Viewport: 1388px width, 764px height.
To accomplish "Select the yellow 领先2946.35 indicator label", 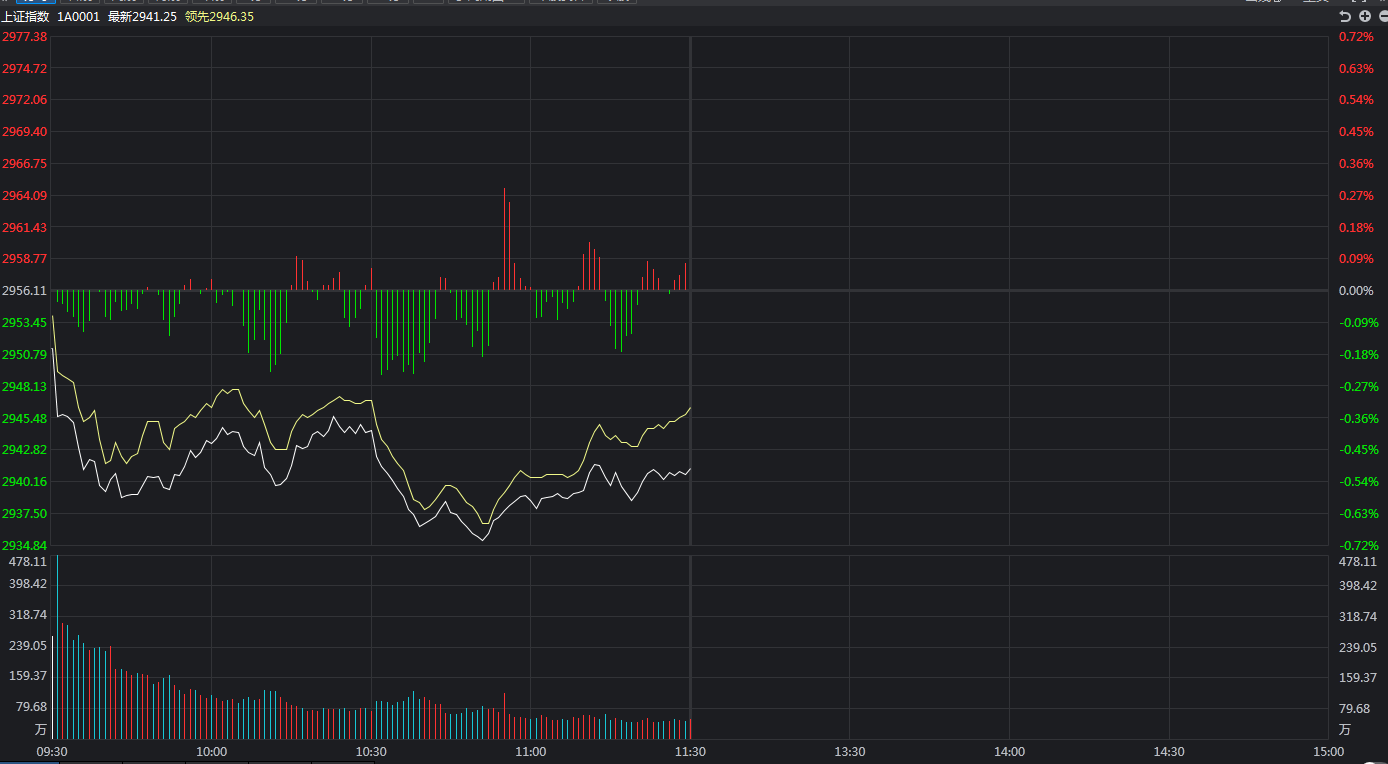I will (219, 17).
